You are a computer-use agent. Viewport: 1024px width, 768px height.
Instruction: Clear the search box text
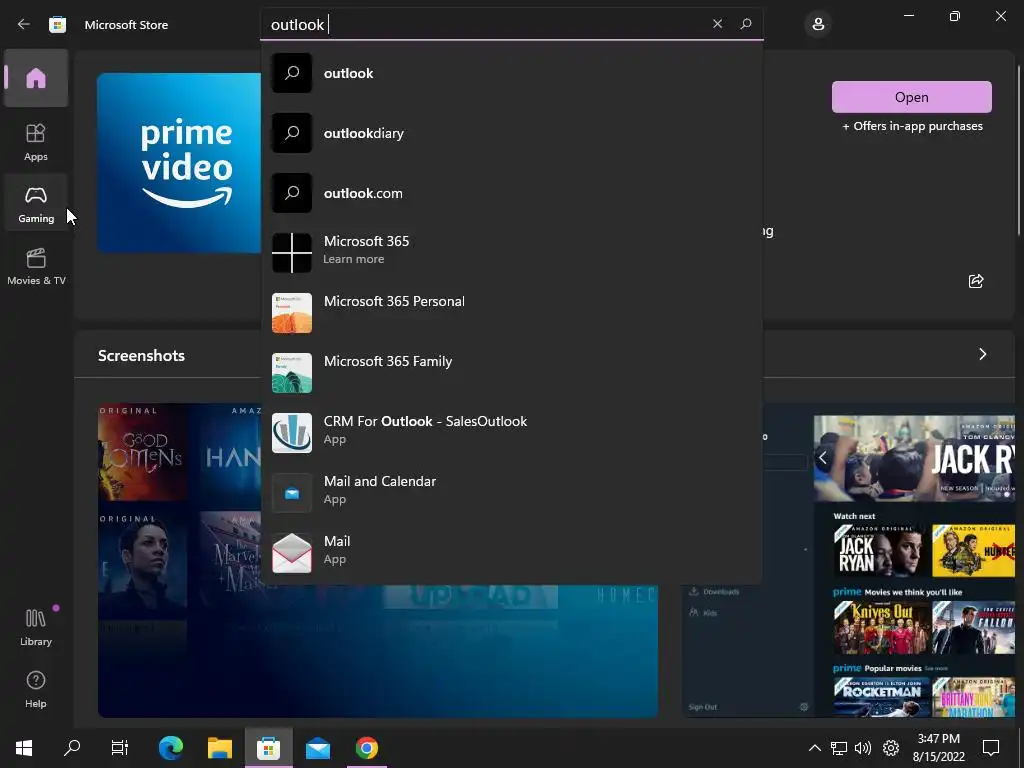[717, 24]
